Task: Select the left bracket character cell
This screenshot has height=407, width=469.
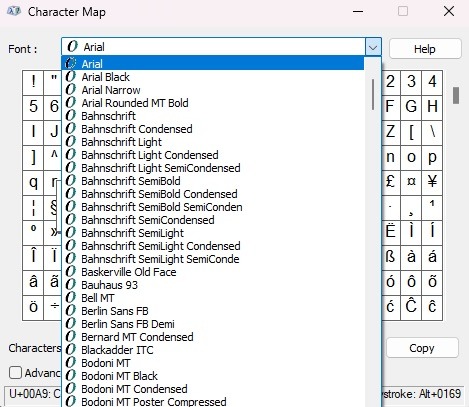Action: [411, 132]
